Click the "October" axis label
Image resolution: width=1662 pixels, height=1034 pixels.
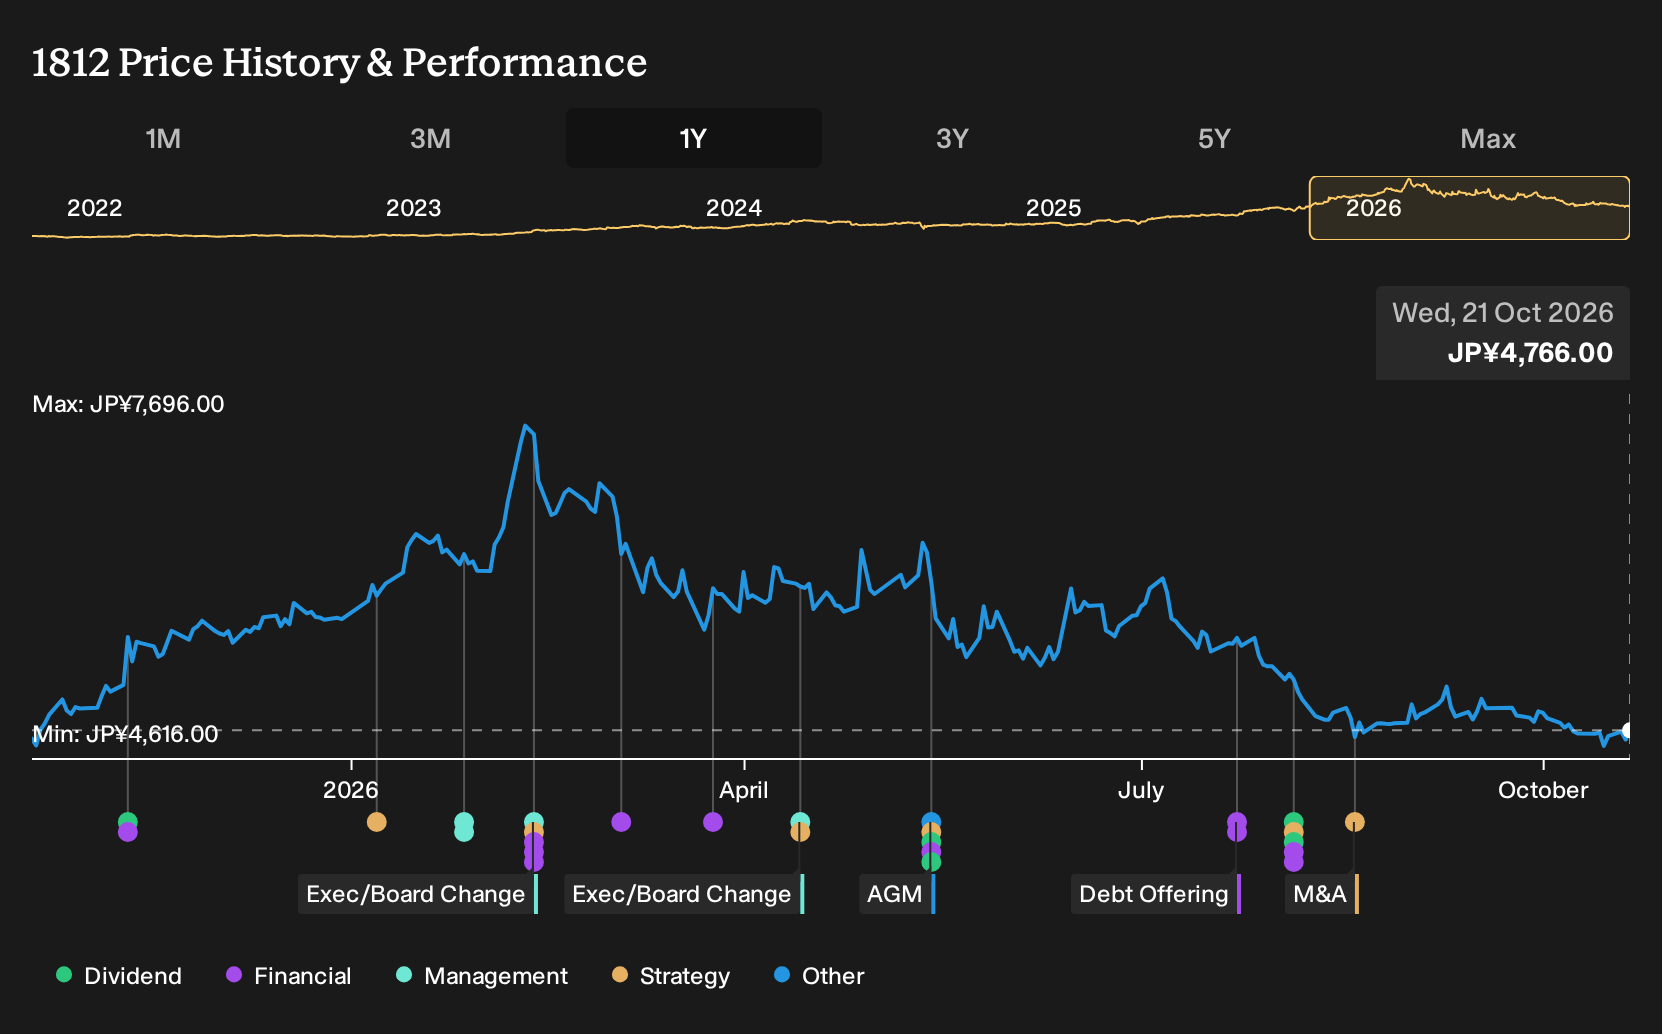pos(1543,790)
